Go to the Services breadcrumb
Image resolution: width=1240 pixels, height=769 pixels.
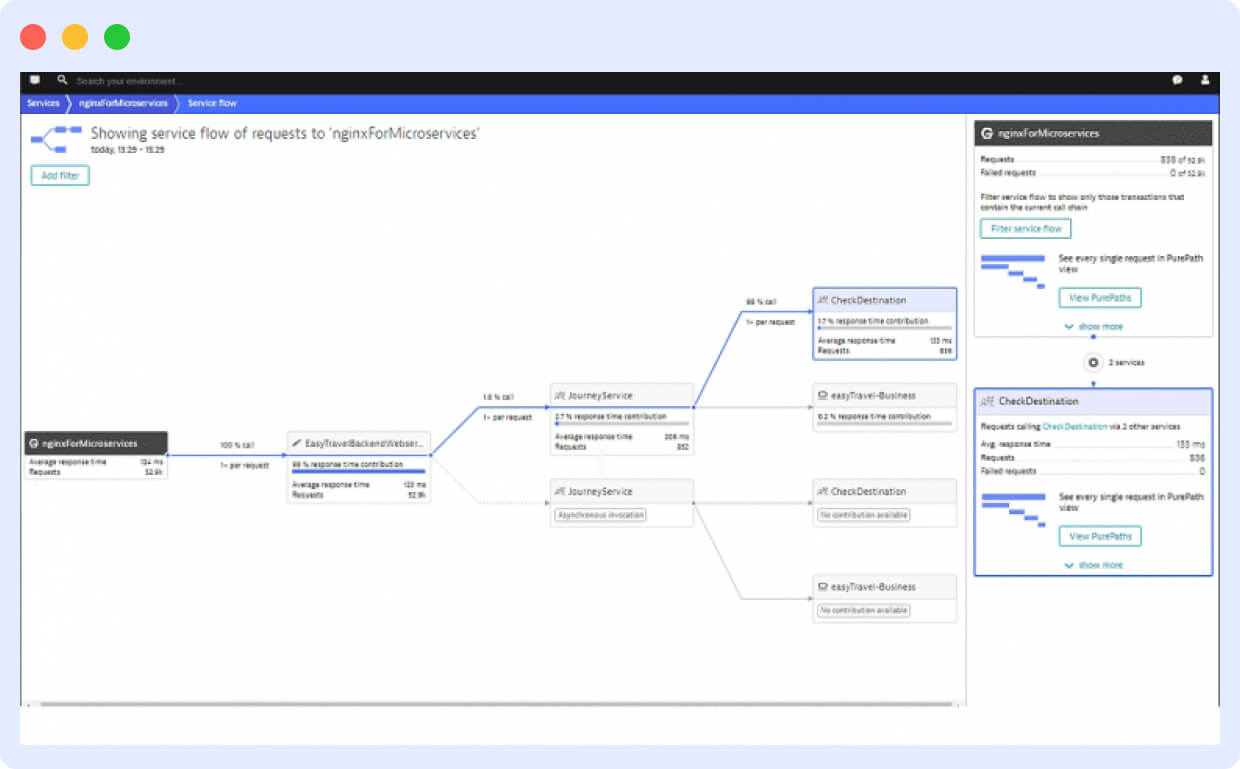coord(43,103)
